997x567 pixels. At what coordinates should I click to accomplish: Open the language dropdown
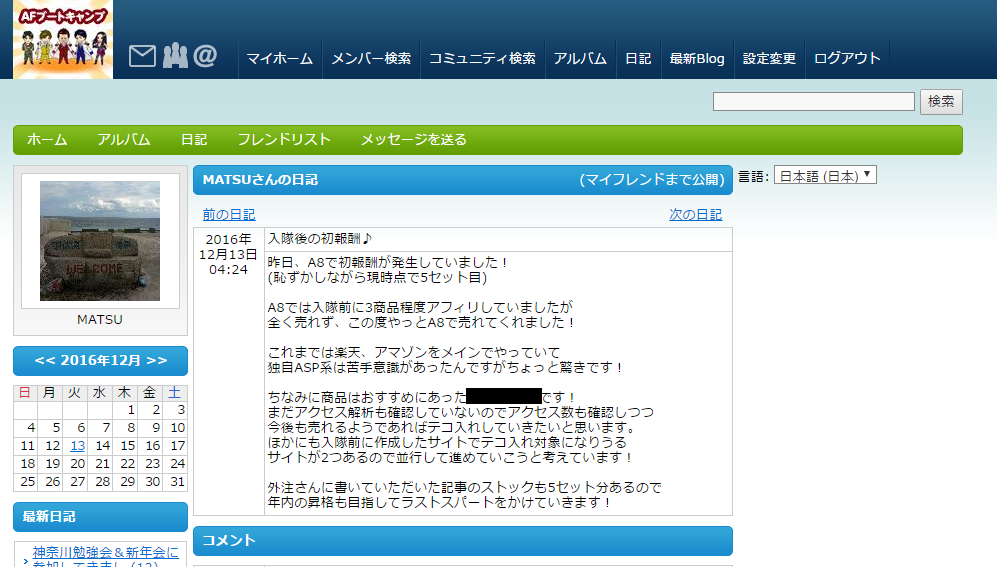coord(825,175)
